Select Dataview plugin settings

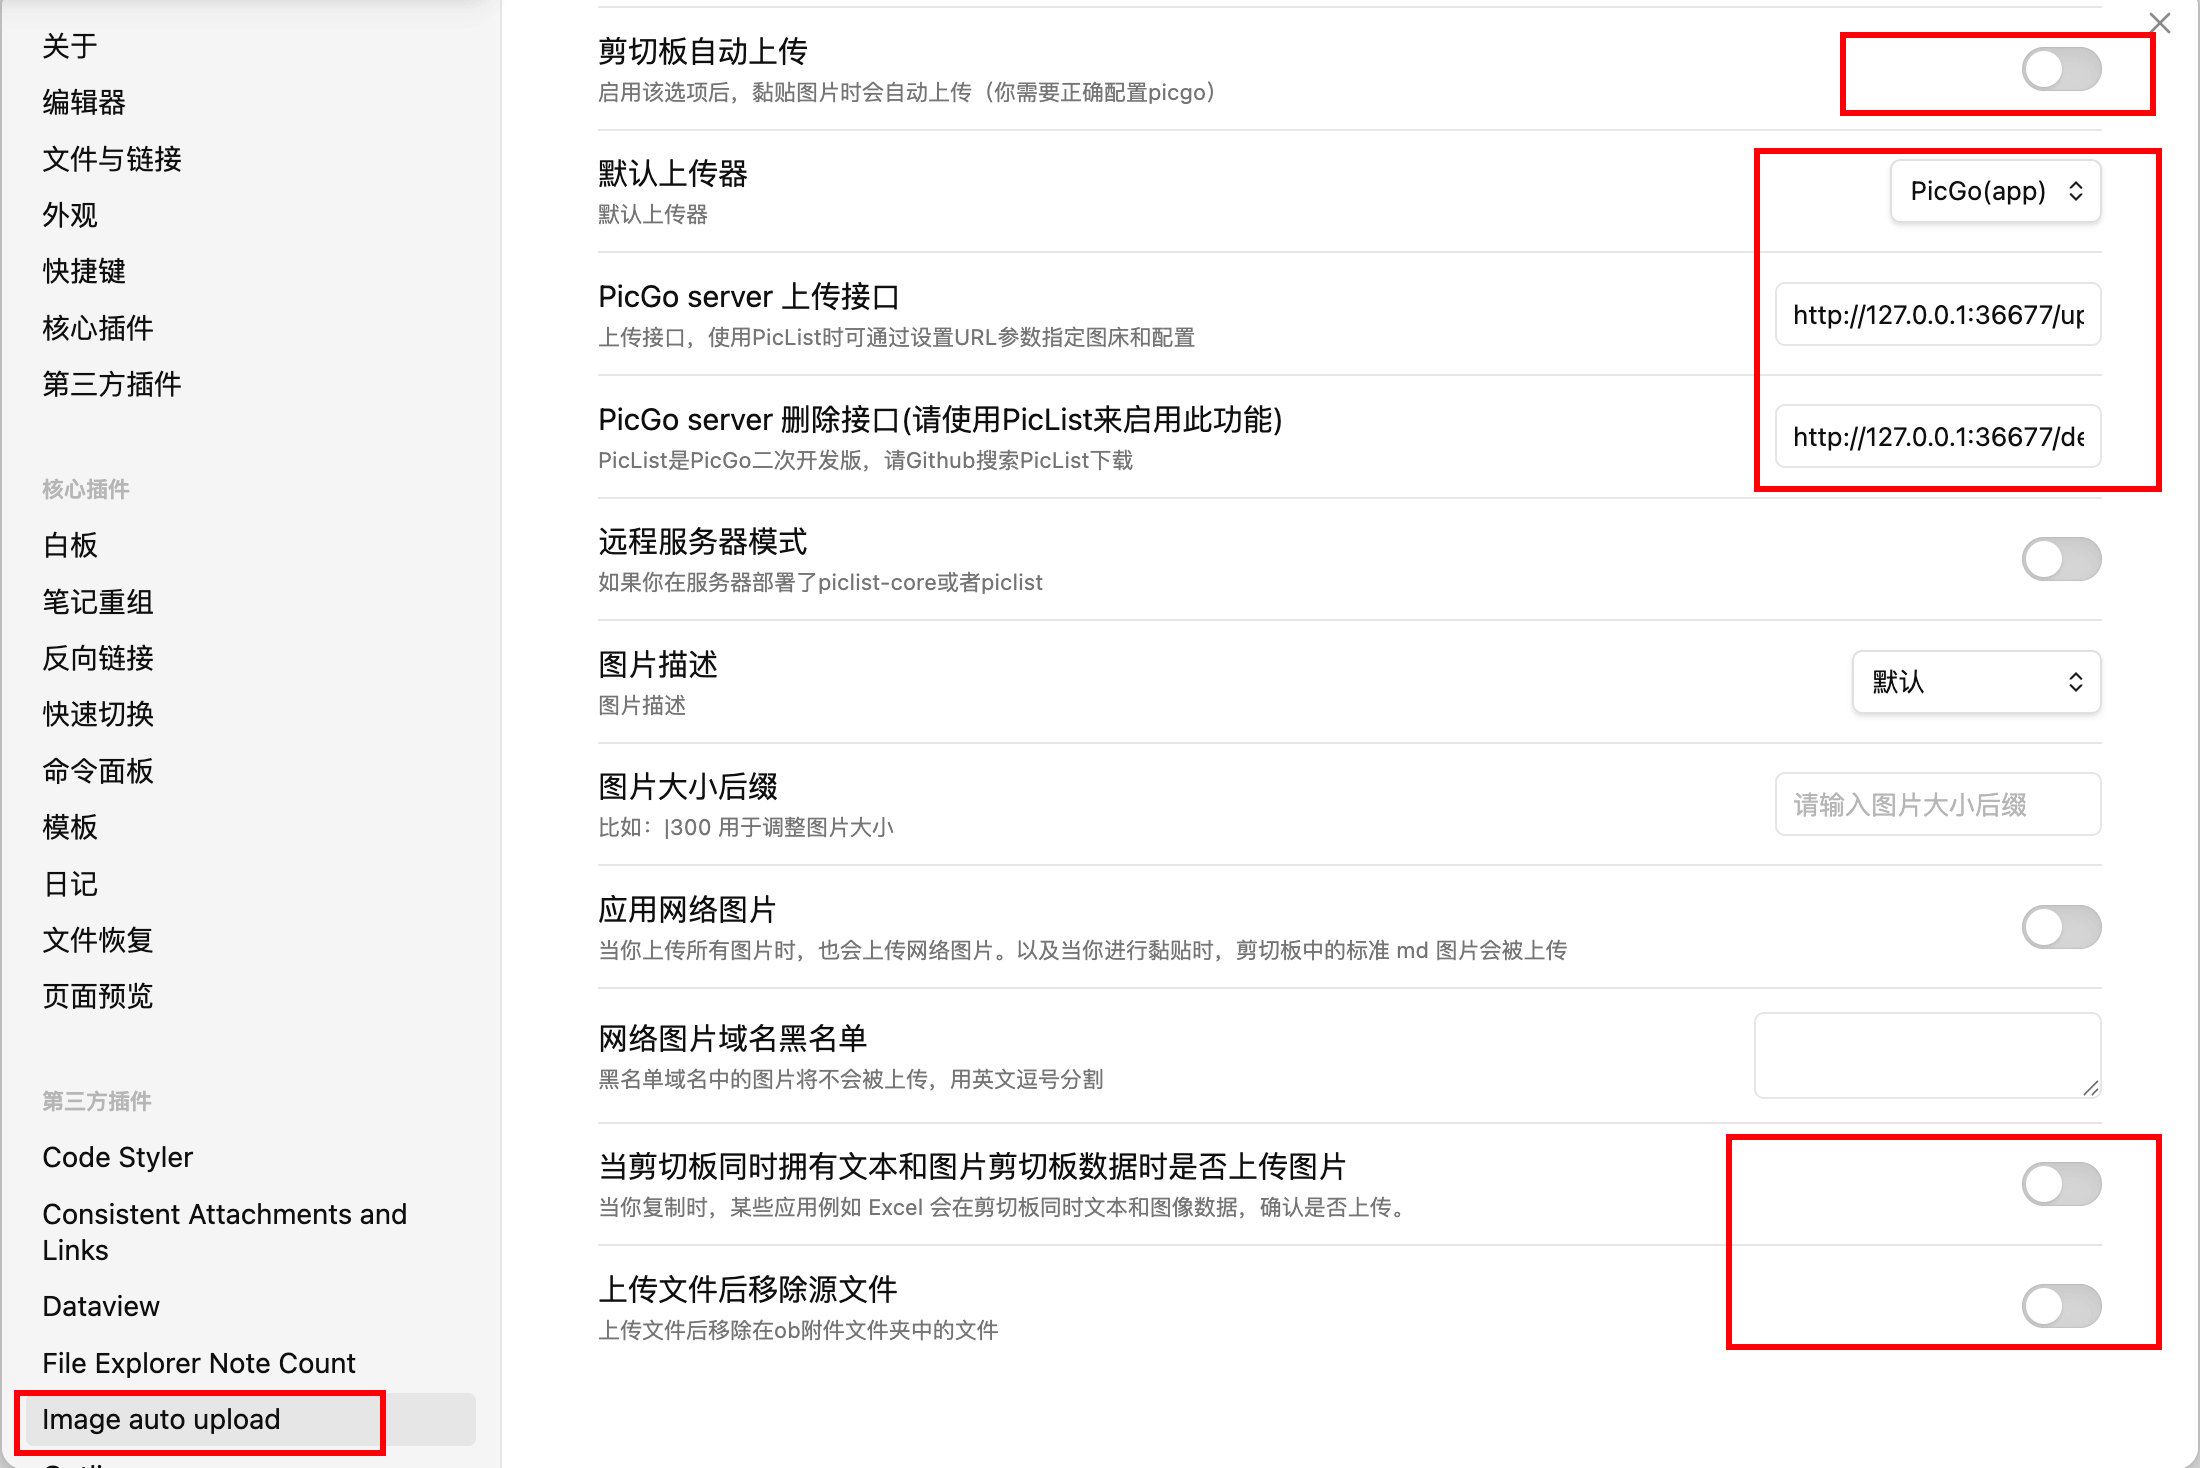pos(101,1306)
